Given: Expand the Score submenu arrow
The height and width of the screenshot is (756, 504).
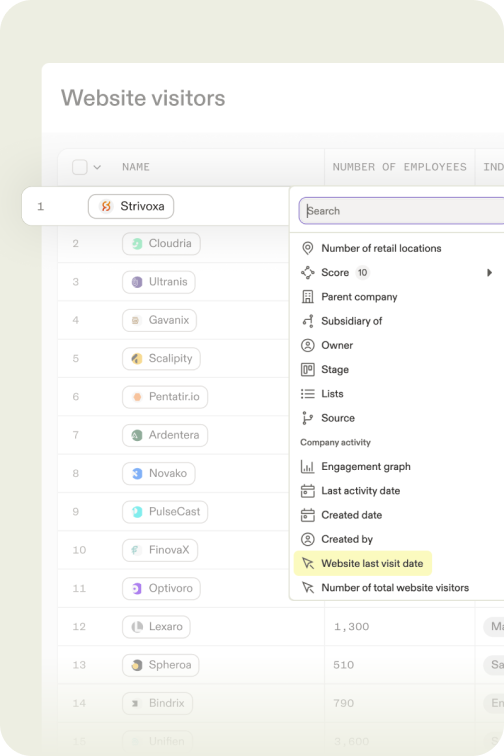Looking at the screenshot, I should coord(489,272).
